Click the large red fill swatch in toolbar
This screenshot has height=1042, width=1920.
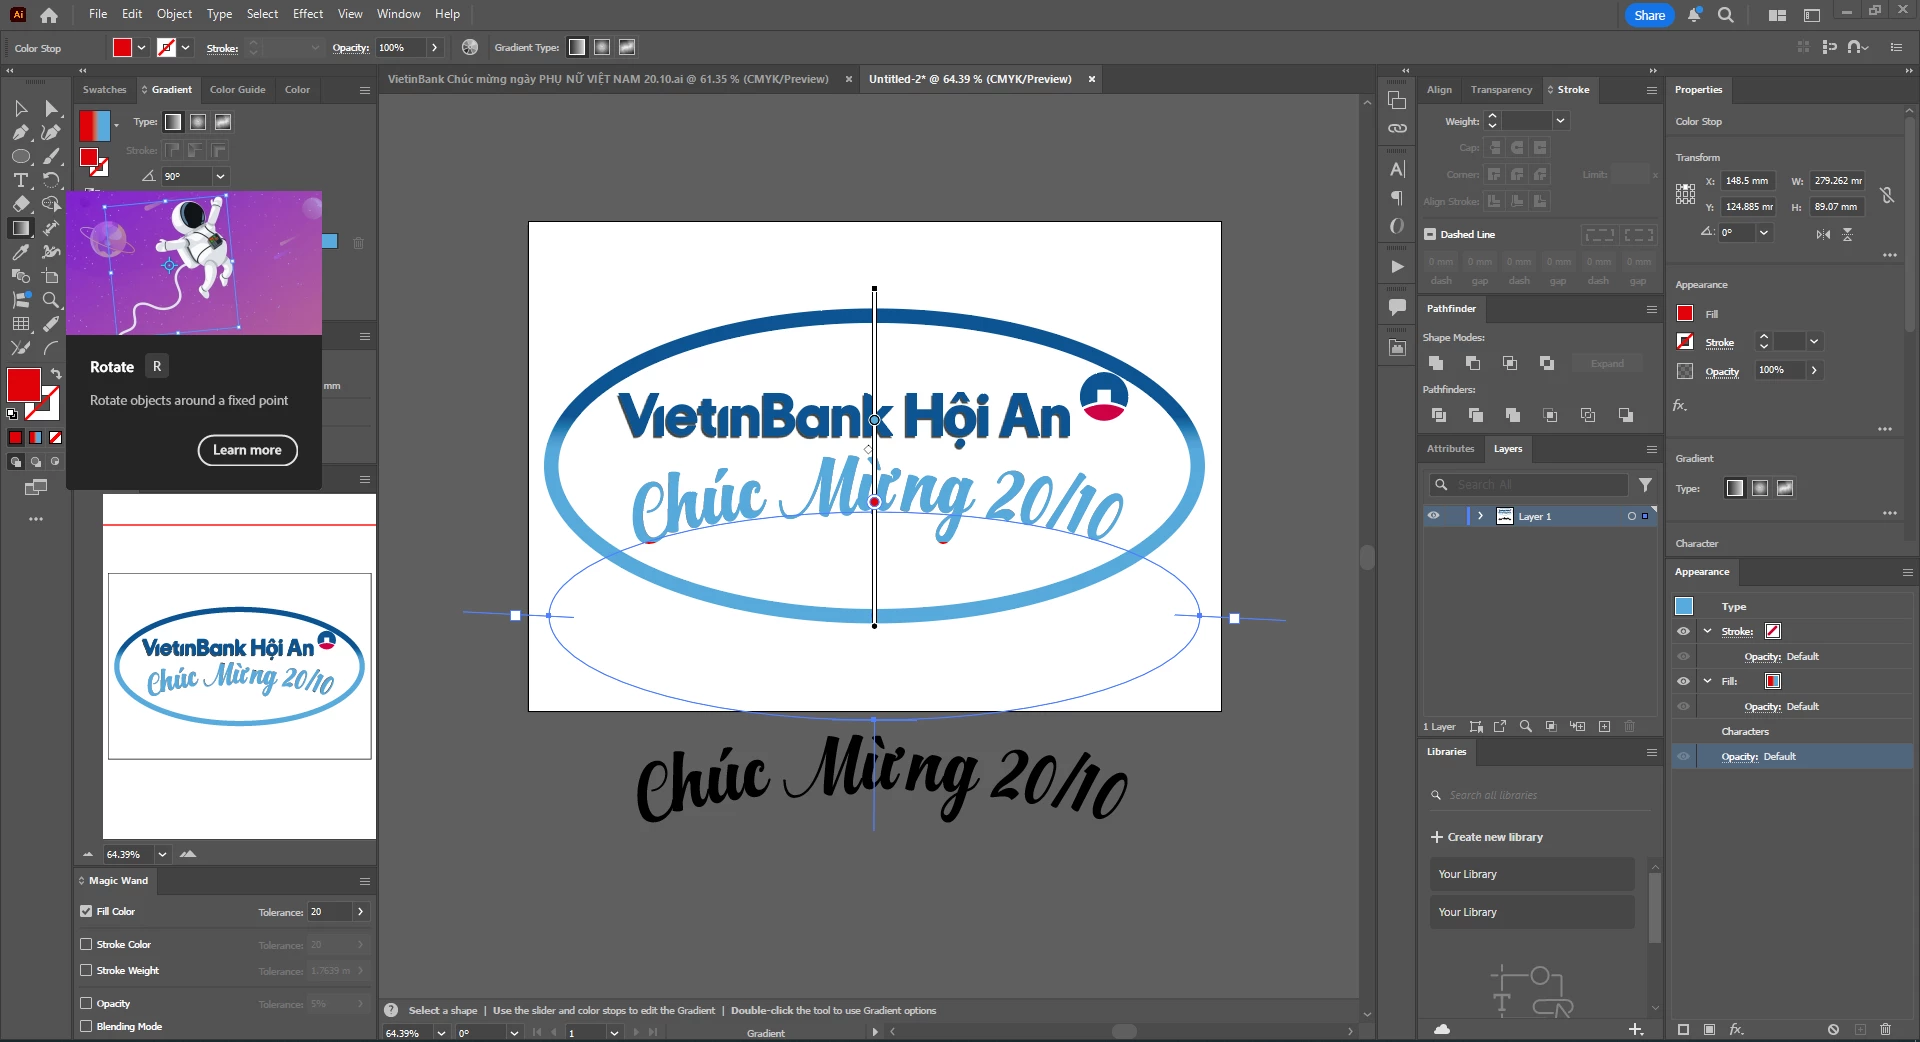pos(23,385)
